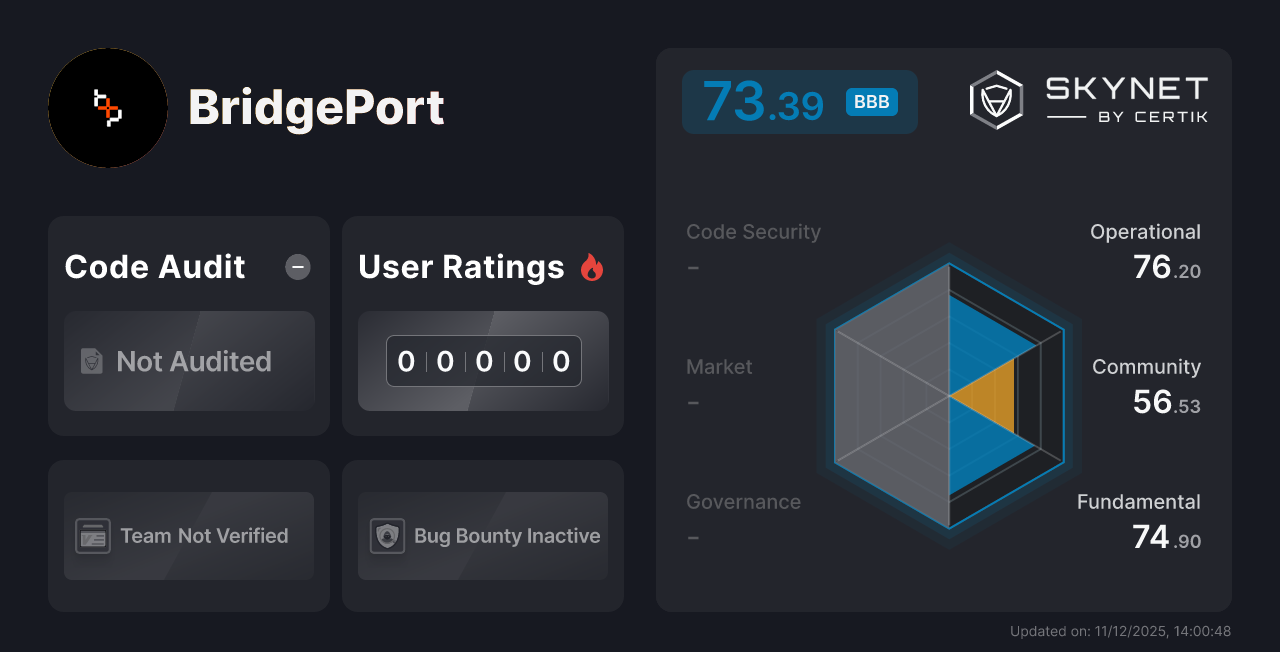Toggle the Team Not Verified status tile
The width and height of the screenshot is (1280, 652).
(x=188, y=536)
